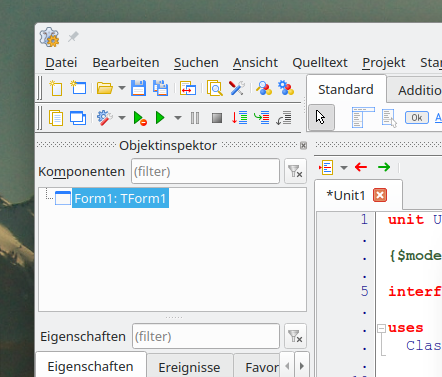Open the Run options dropdown arrow

(178, 118)
